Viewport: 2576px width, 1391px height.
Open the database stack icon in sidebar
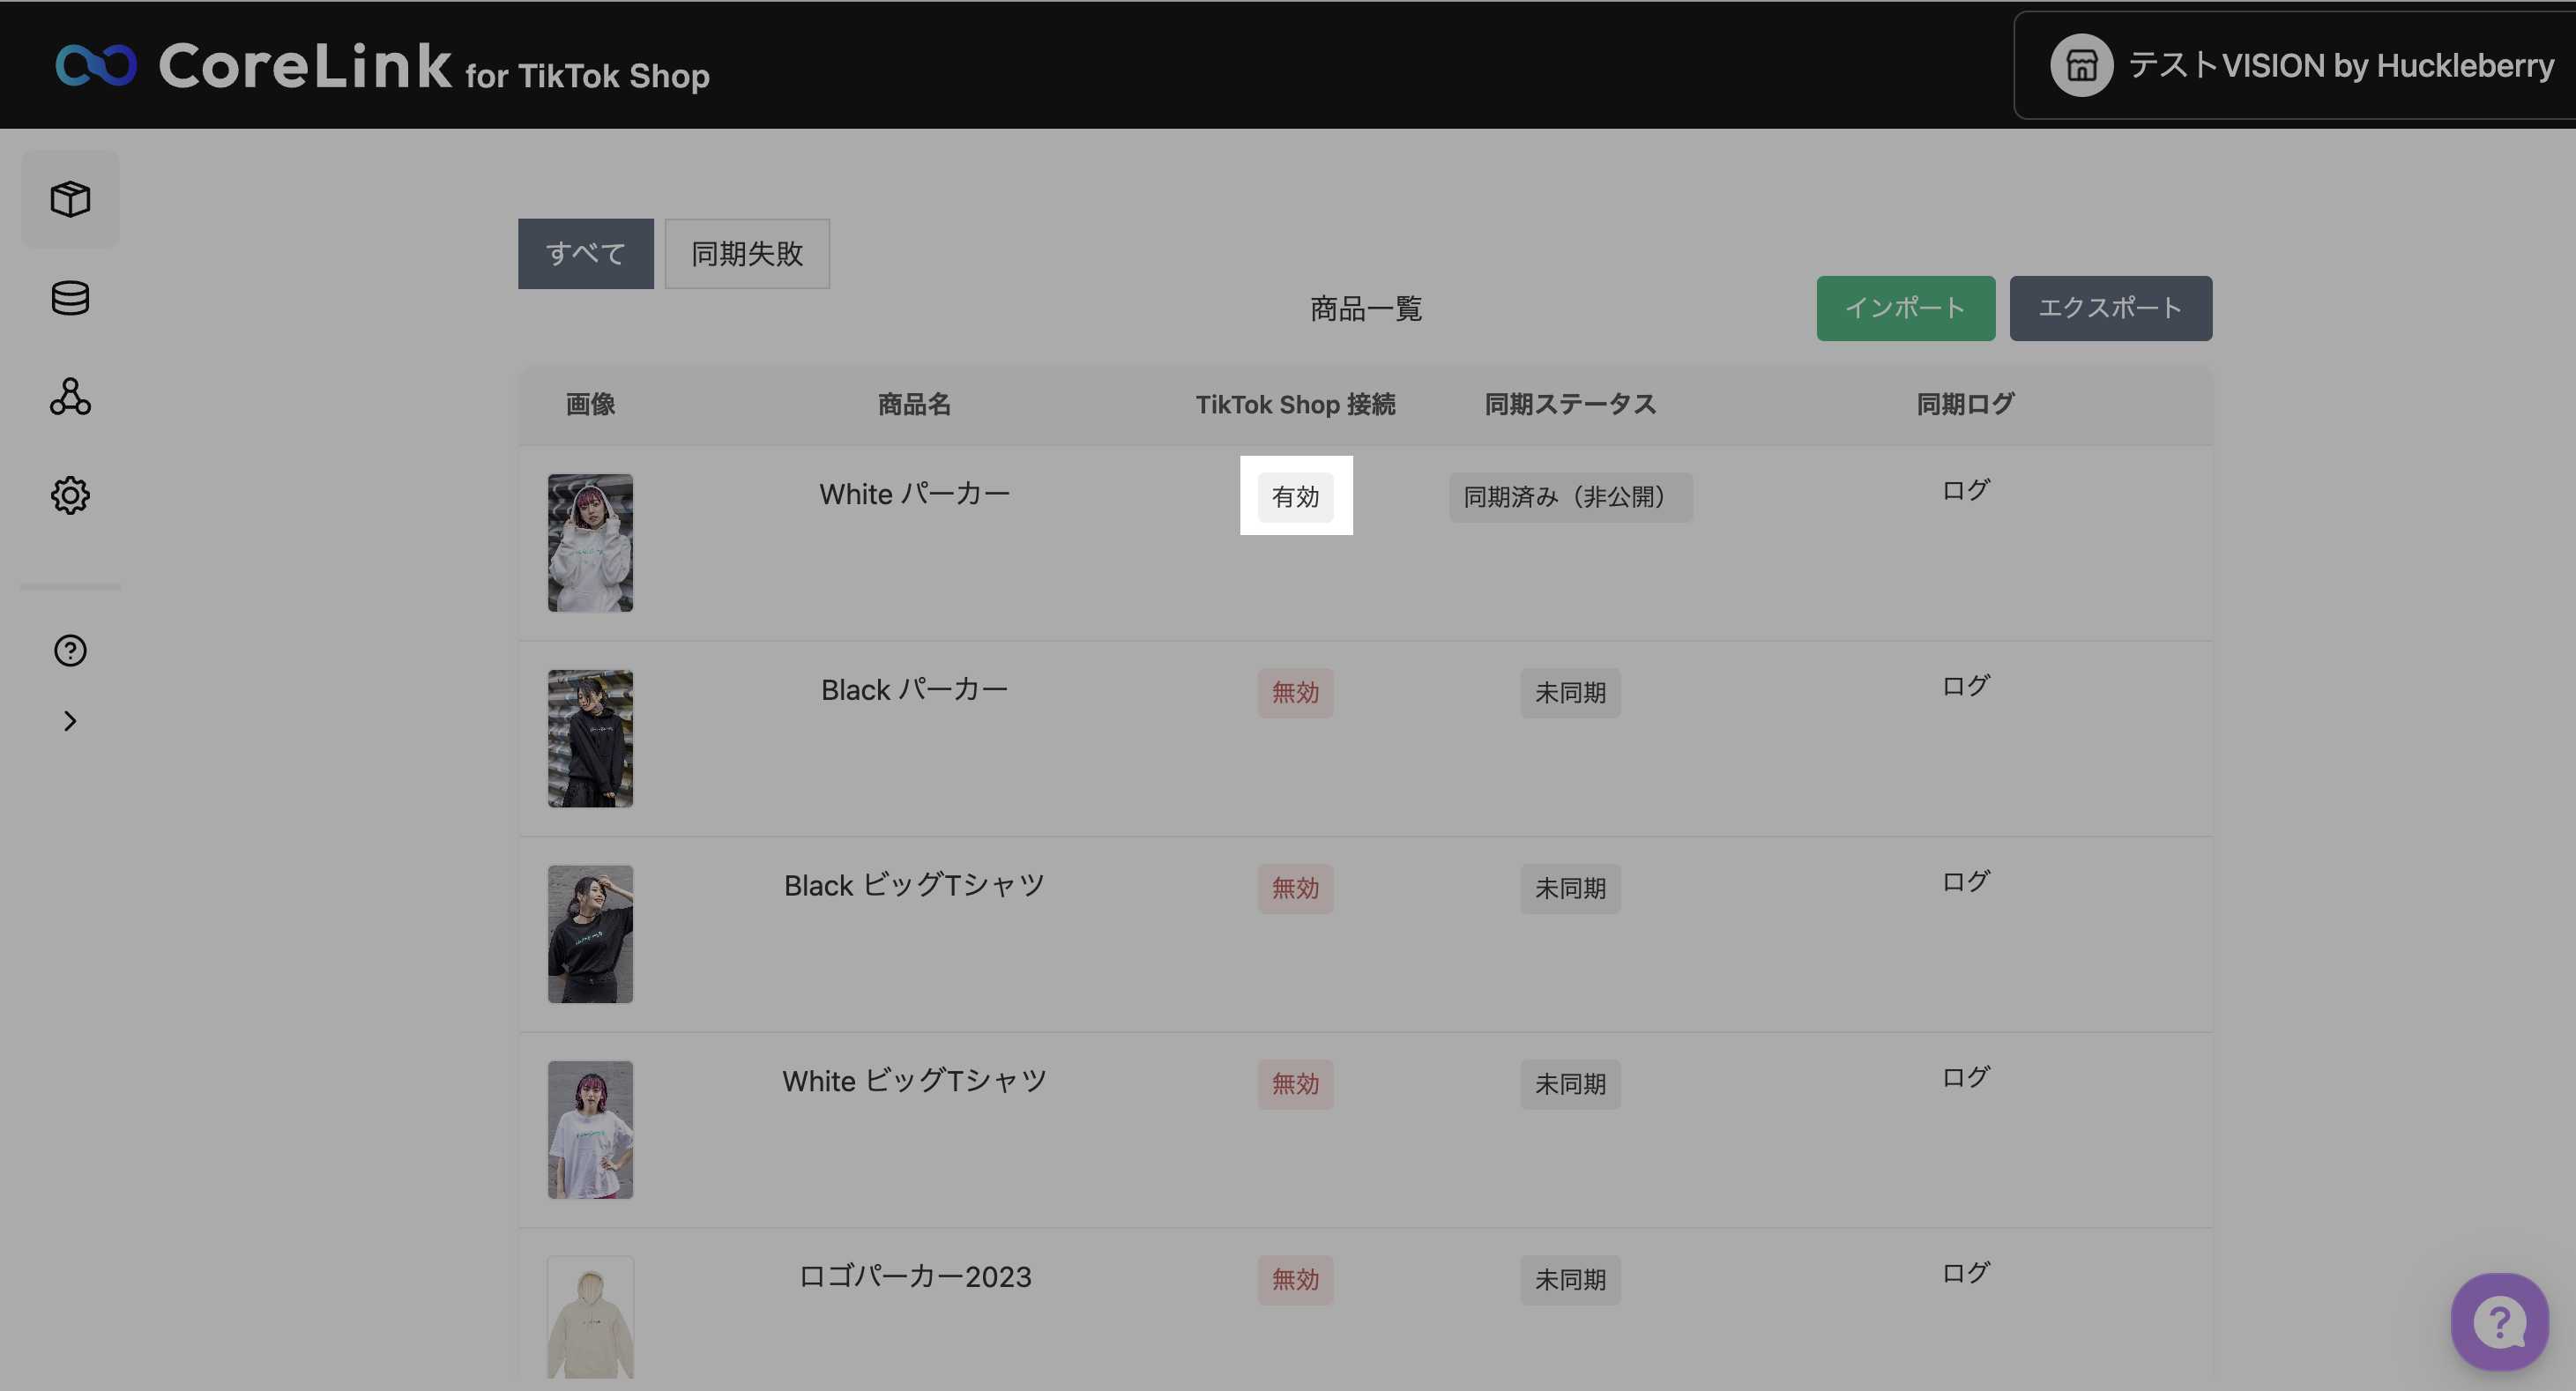coord(70,298)
